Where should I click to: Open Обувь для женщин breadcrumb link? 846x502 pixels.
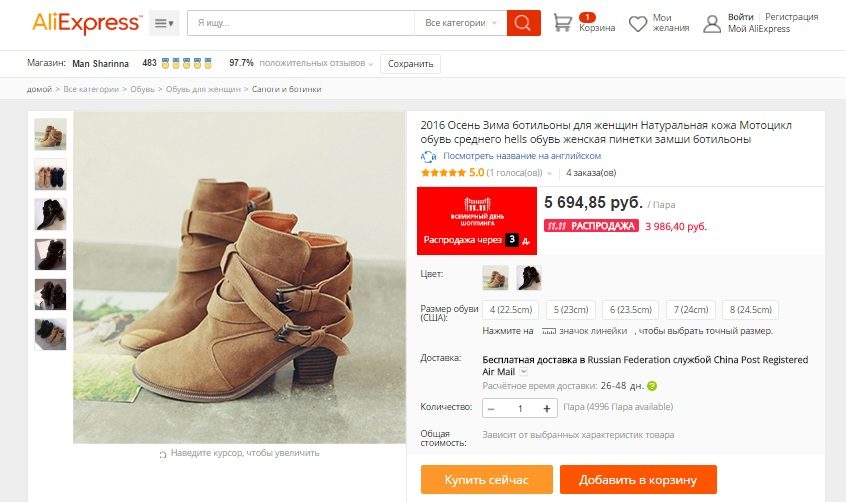tap(203, 89)
